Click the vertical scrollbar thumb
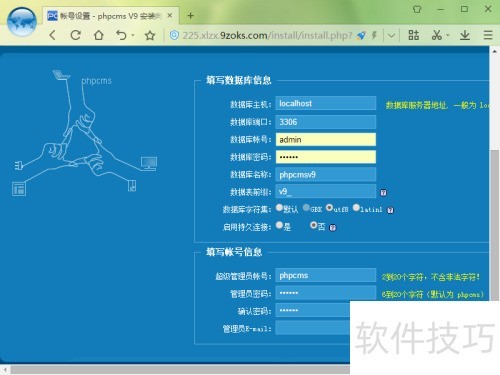Image resolution: width=500 pixels, height=375 pixels. tap(494, 225)
